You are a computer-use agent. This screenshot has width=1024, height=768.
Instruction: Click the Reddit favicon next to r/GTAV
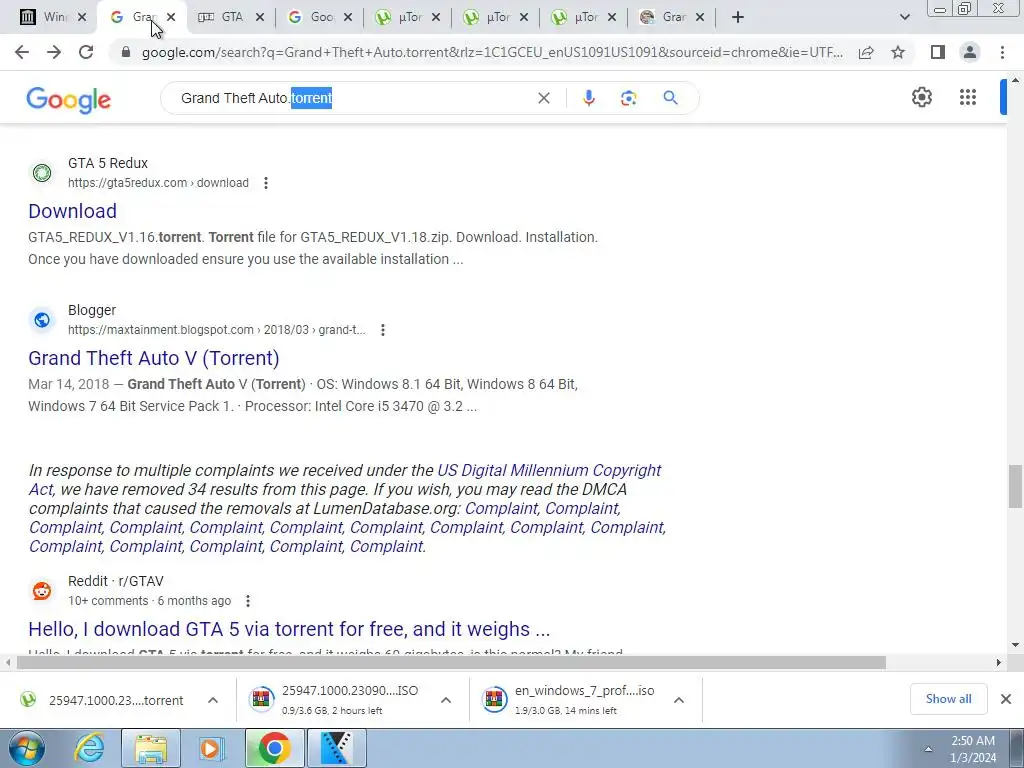(x=42, y=590)
